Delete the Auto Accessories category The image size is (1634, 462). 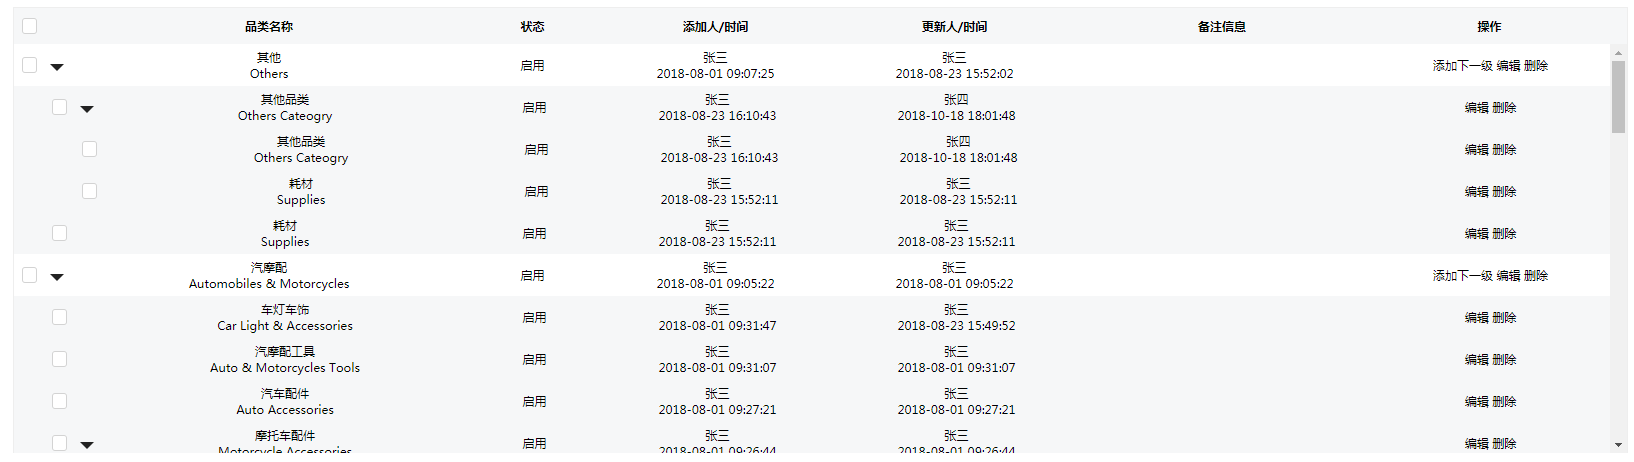(x=1504, y=402)
